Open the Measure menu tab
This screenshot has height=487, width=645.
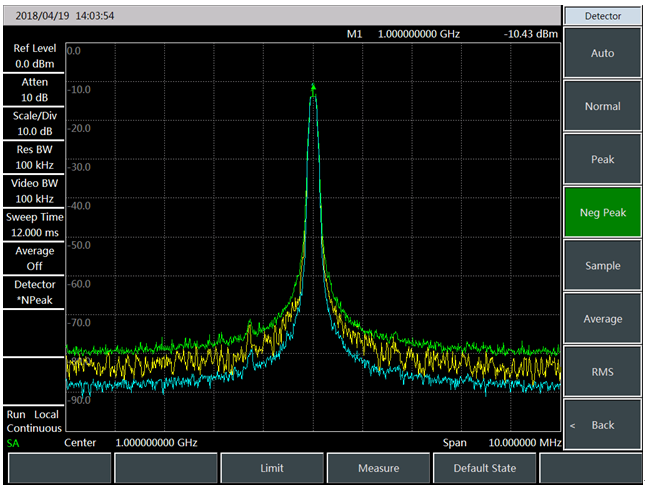[378, 468]
